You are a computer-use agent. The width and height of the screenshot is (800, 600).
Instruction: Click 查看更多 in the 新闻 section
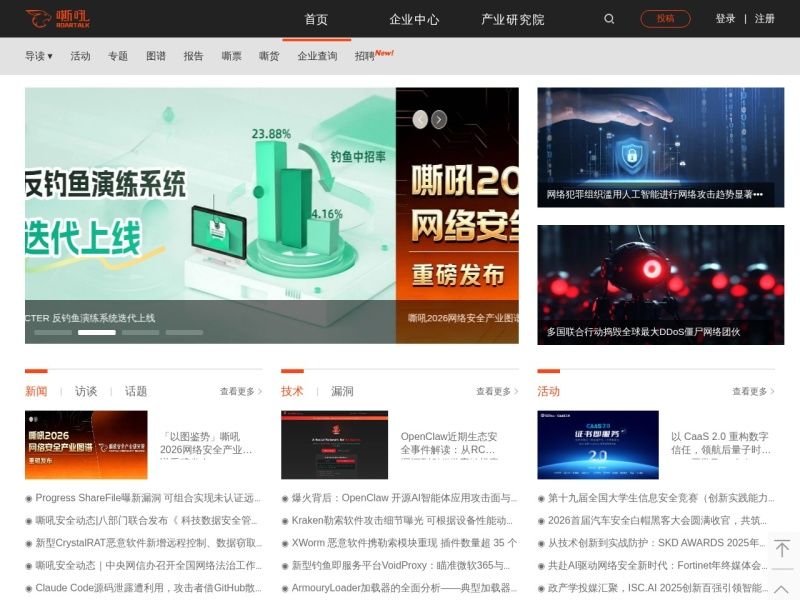(241, 391)
